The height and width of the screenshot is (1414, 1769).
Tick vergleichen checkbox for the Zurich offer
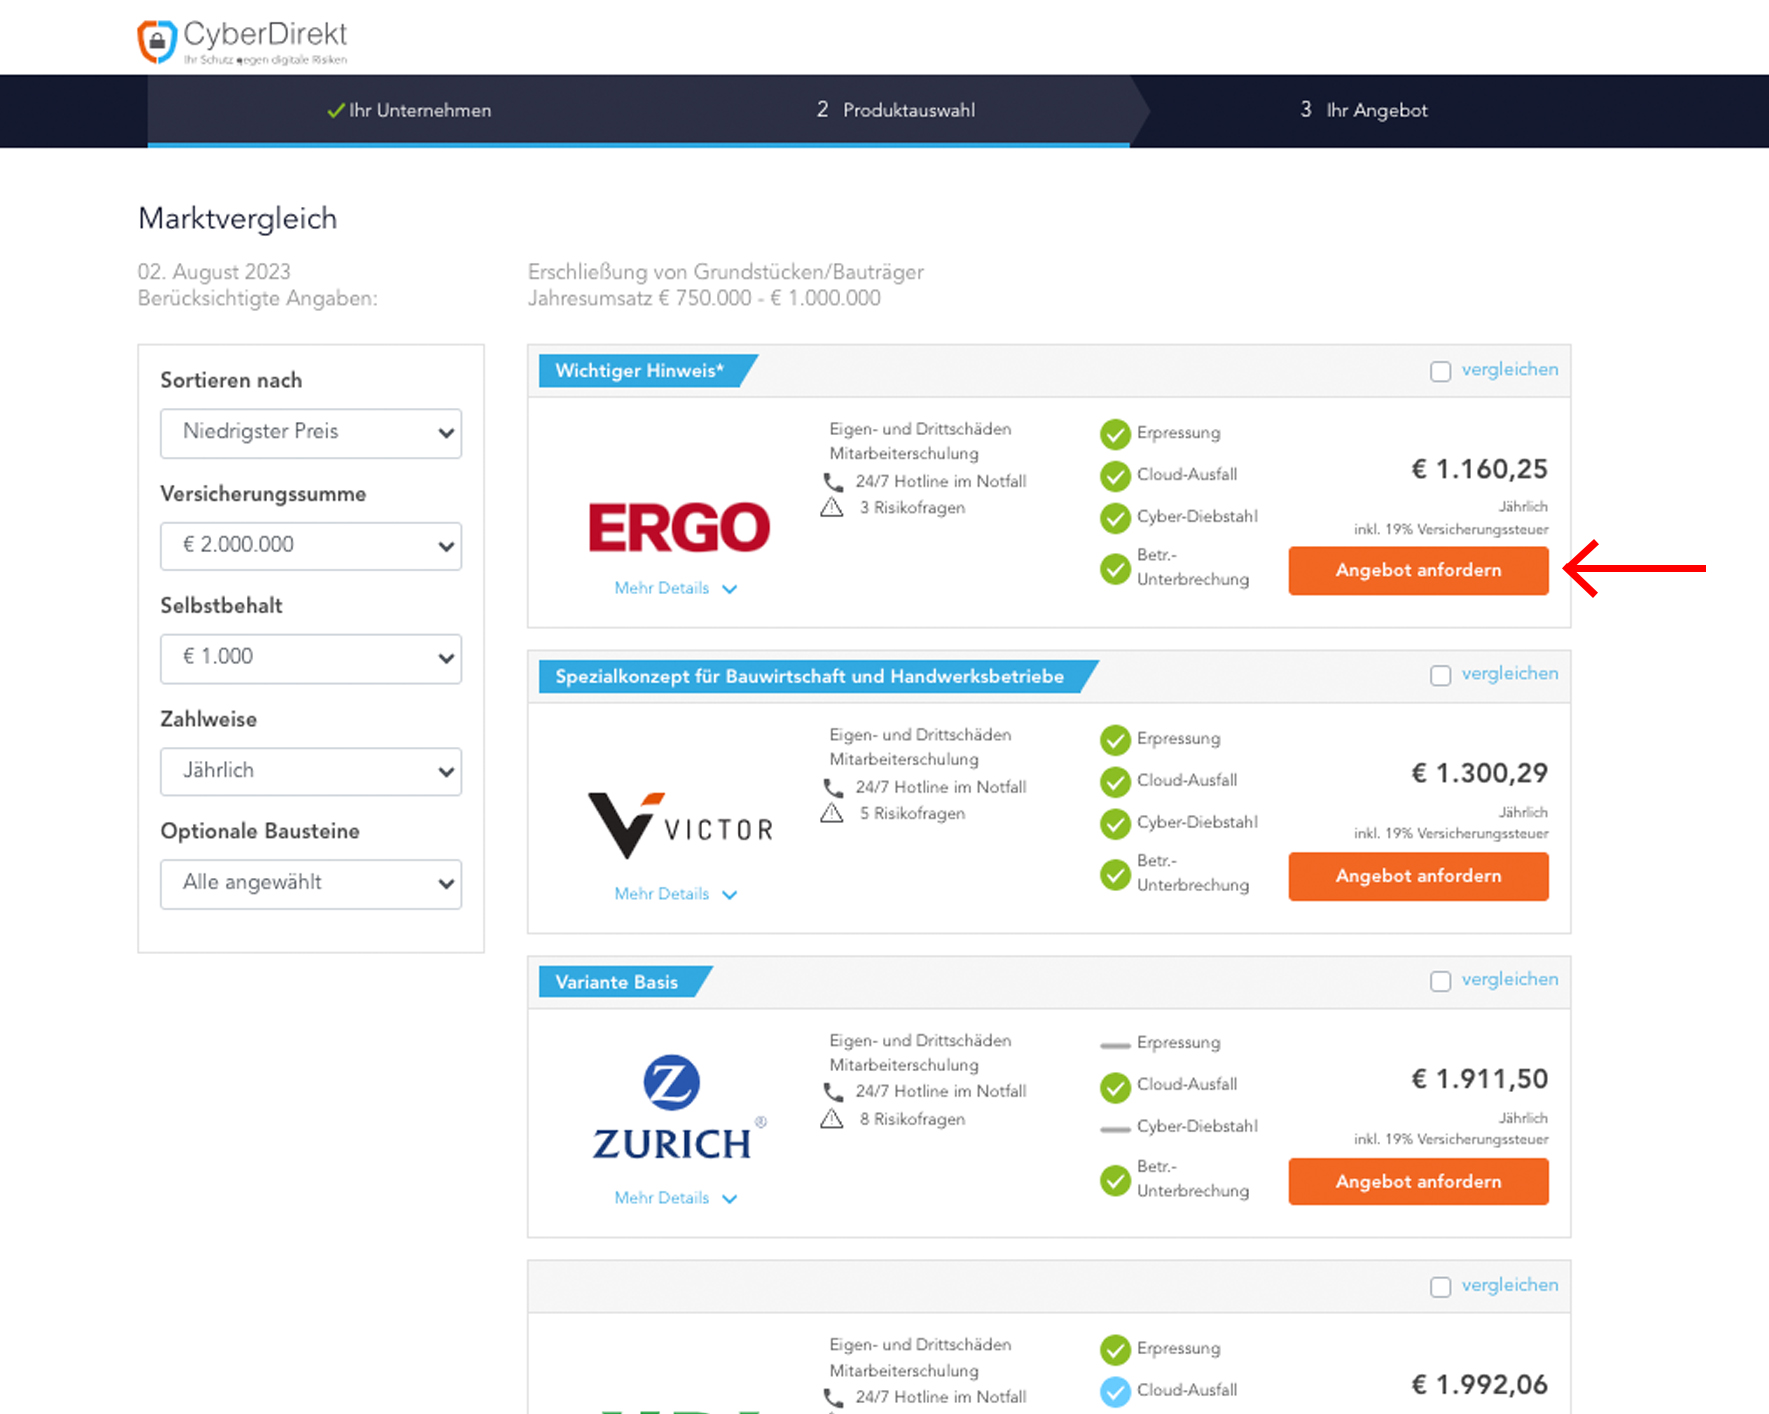(1440, 982)
